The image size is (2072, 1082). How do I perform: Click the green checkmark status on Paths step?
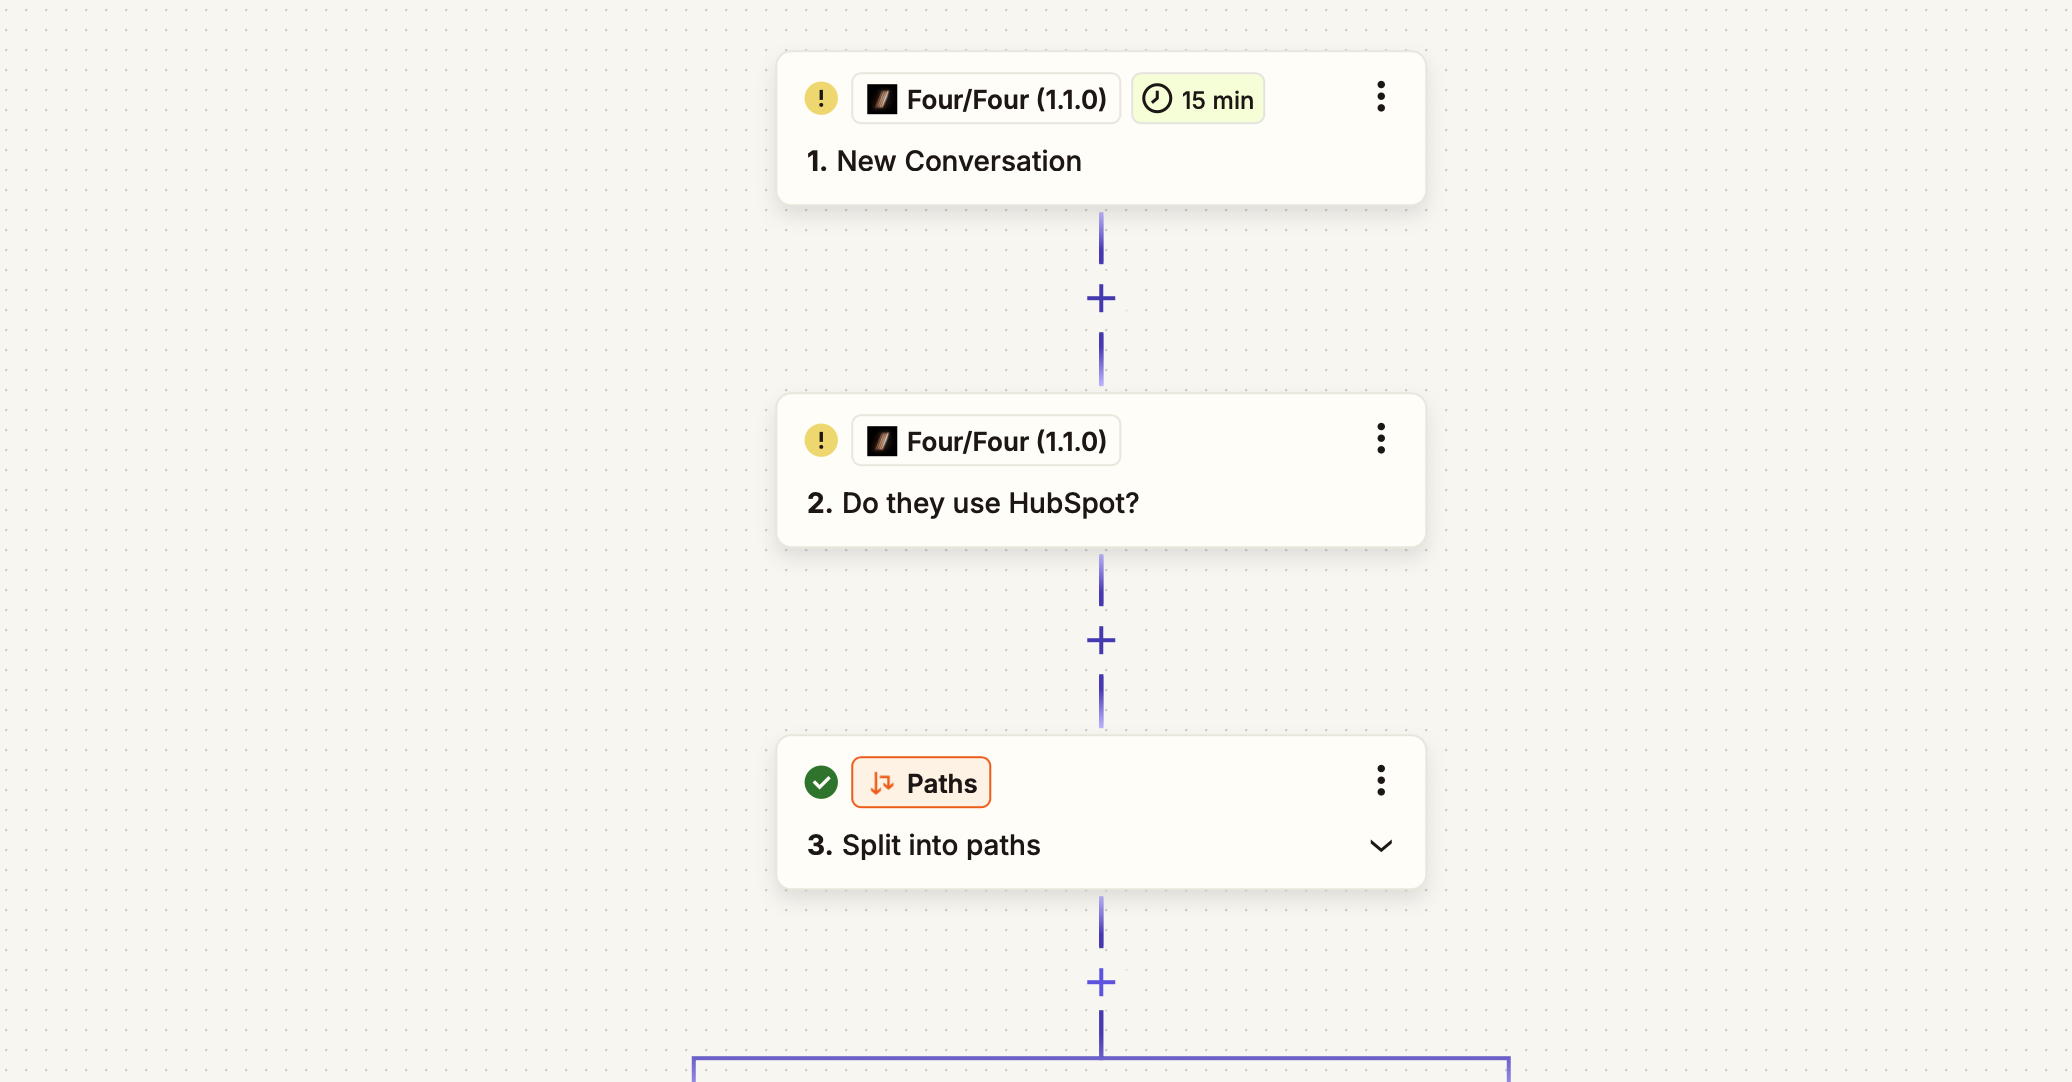click(x=821, y=782)
